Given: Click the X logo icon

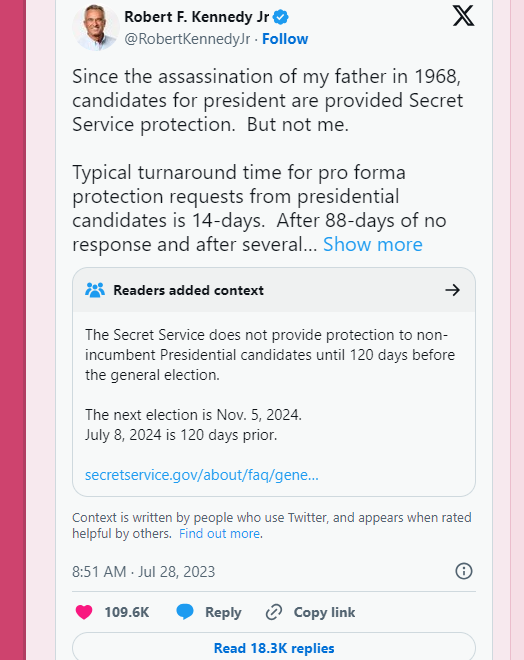Looking at the screenshot, I should 463,16.
